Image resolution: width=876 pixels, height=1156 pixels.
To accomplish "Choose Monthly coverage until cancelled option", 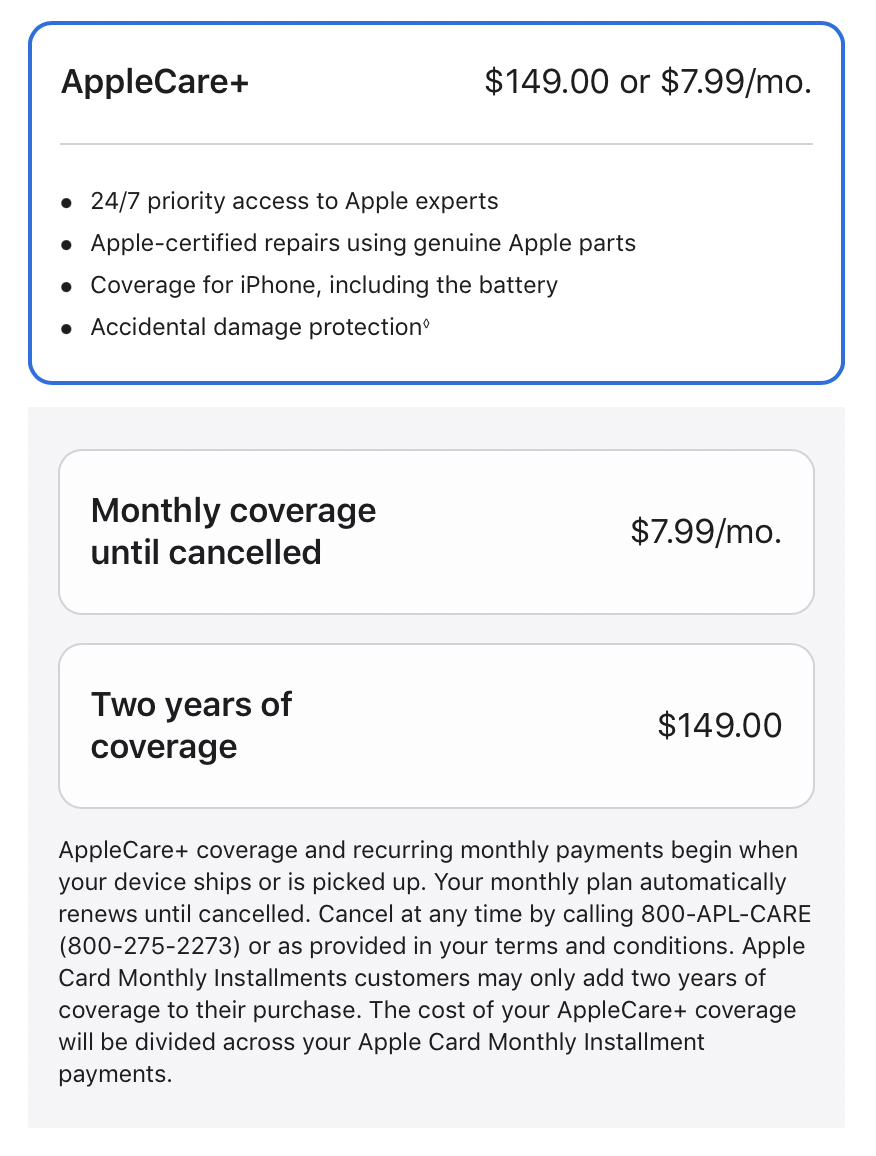I will click(x=436, y=532).
